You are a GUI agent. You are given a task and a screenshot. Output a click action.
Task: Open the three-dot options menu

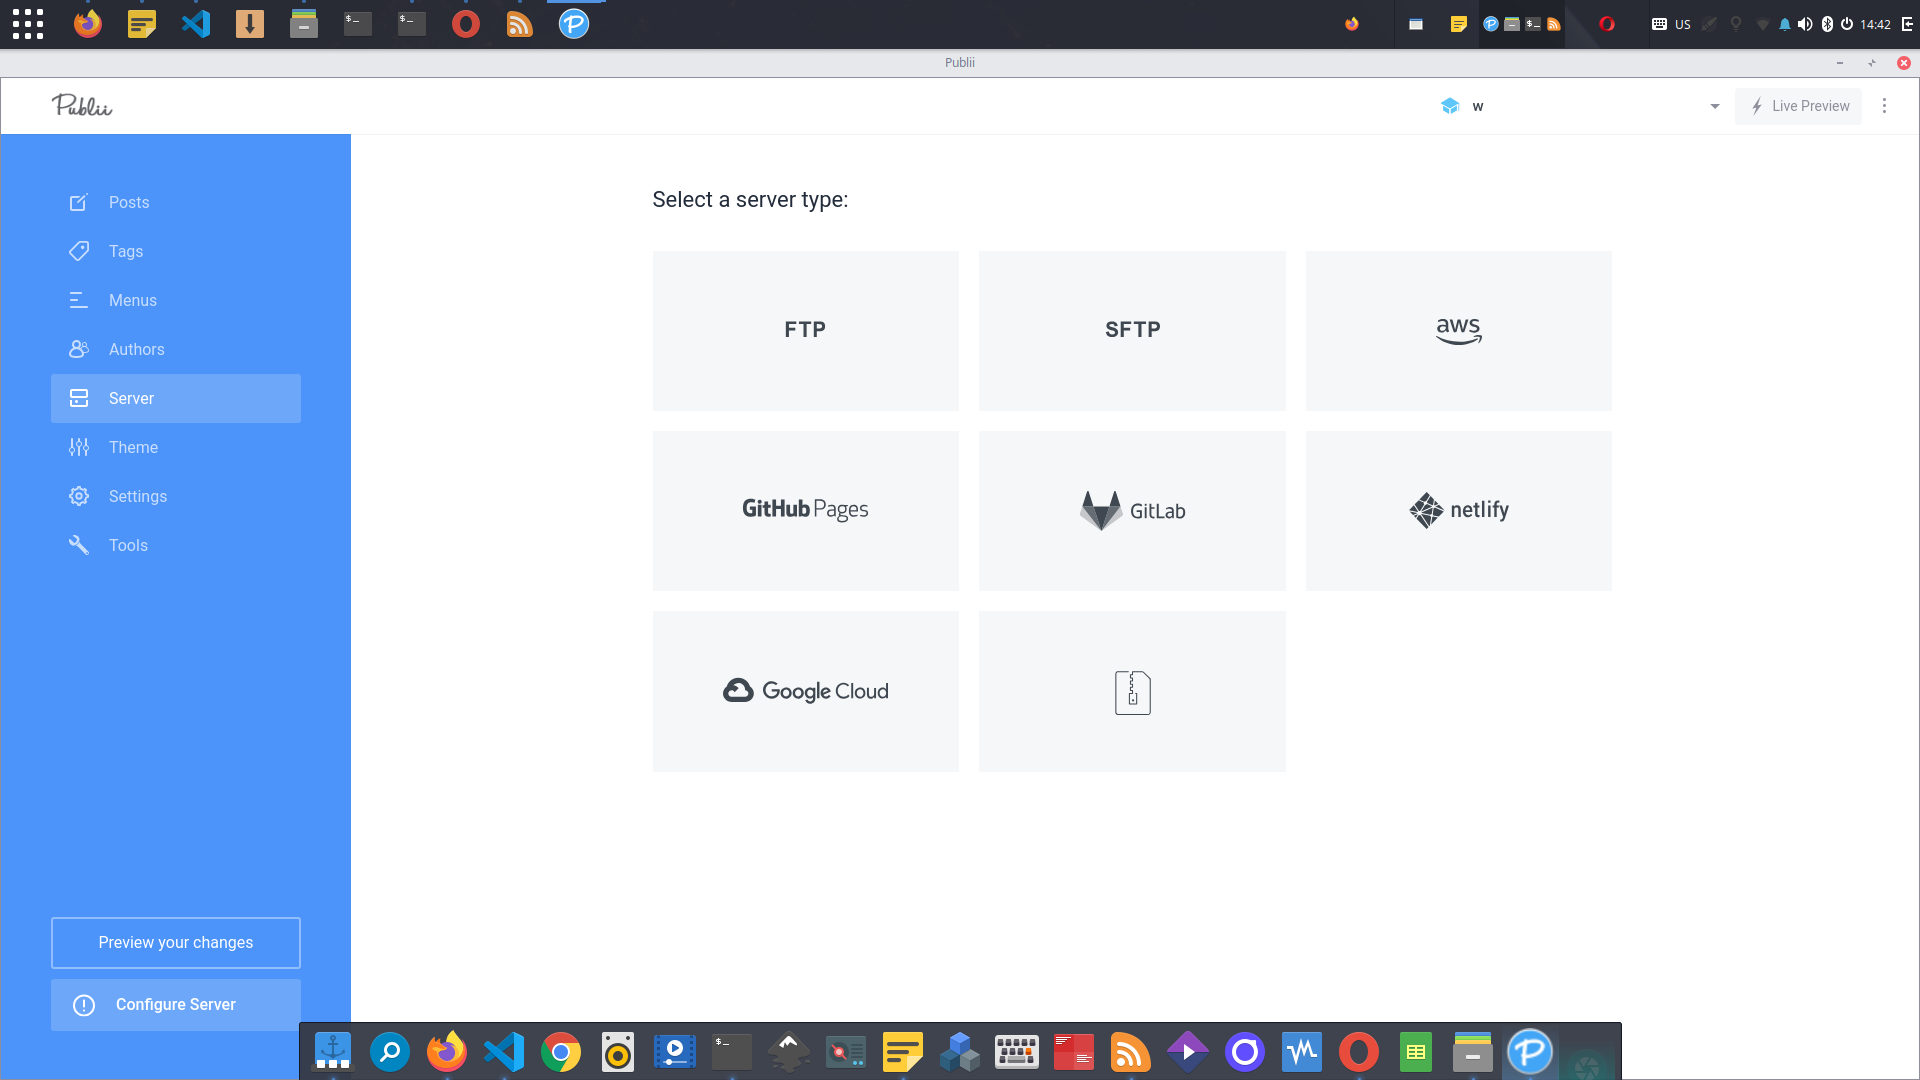coord(1885,106)
